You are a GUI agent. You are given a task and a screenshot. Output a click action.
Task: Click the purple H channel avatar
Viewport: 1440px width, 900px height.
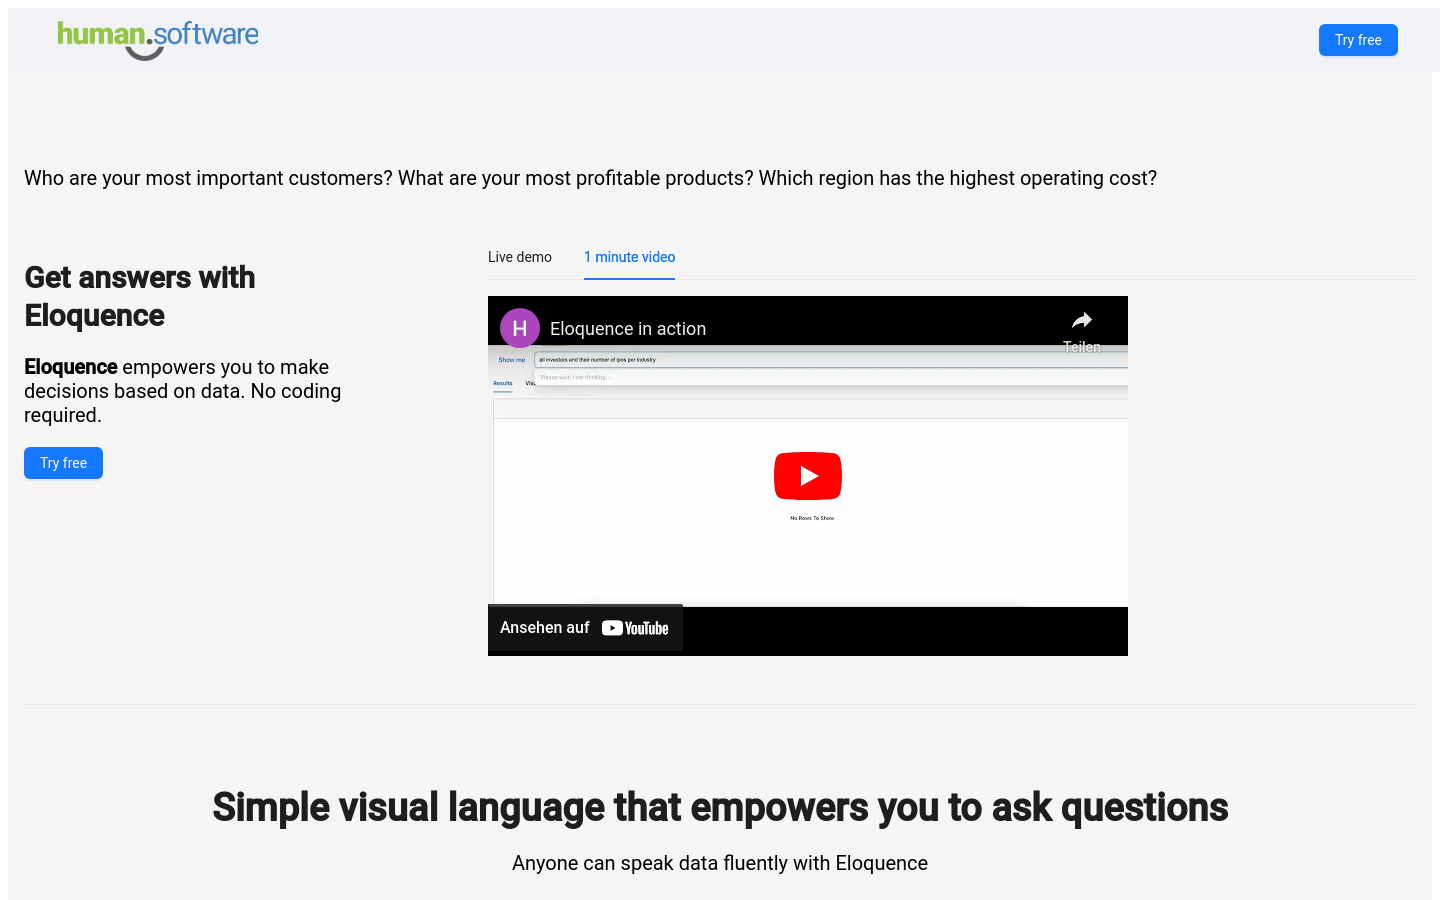(520, 328)
